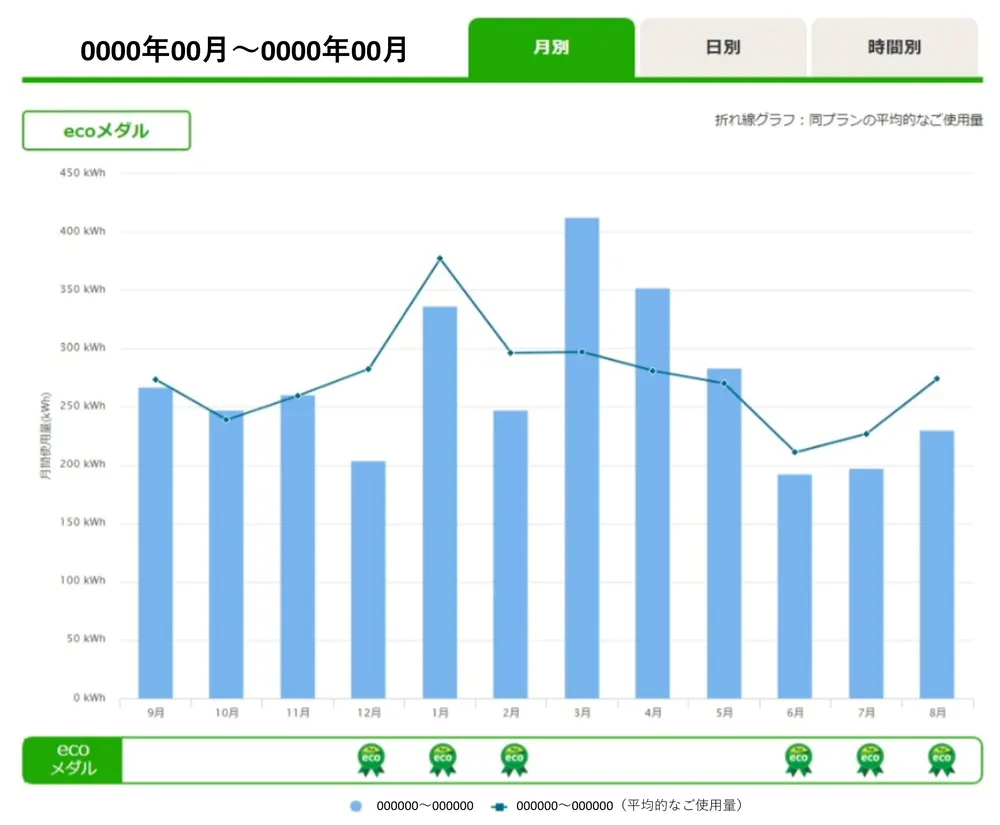This screenshot has height=825, width=1000.
Task: Click the eco medal icon under 1月
Action: tap(441, 760)
